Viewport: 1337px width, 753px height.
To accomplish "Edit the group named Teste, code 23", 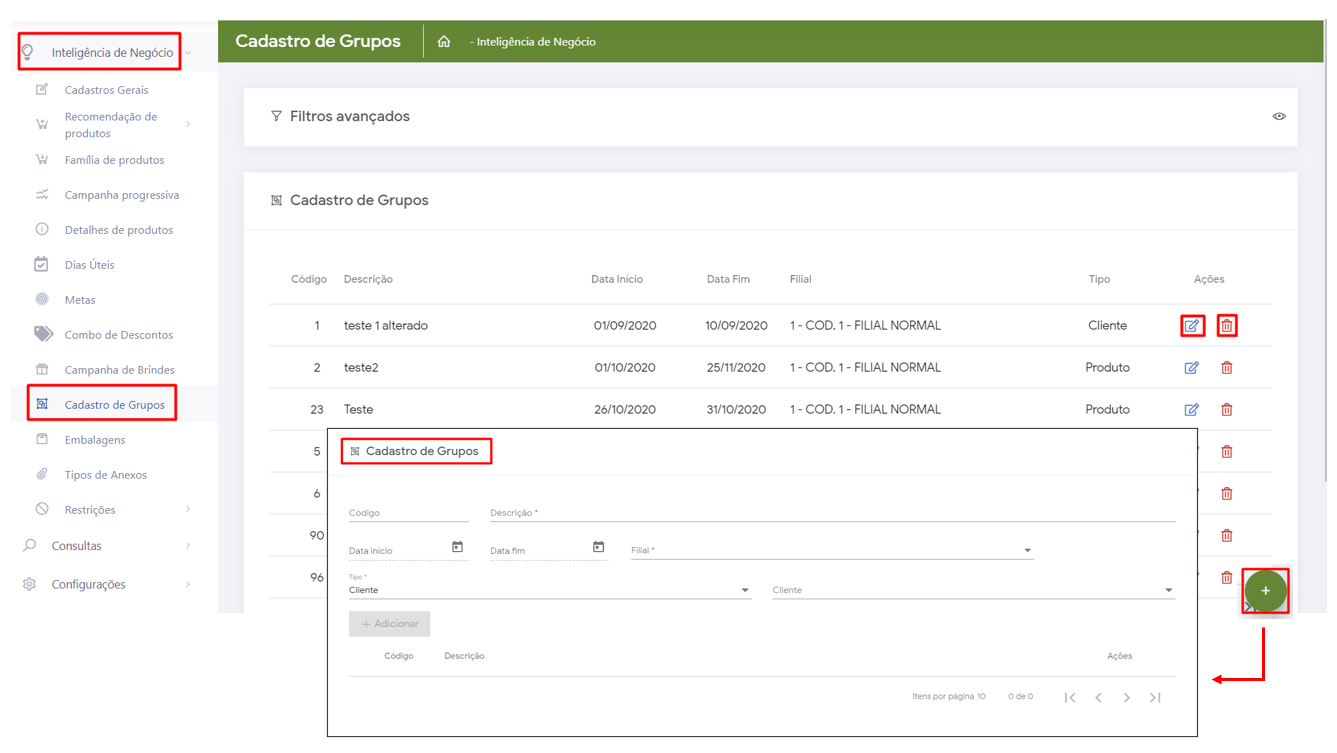I will click(x=1191, y=410).
